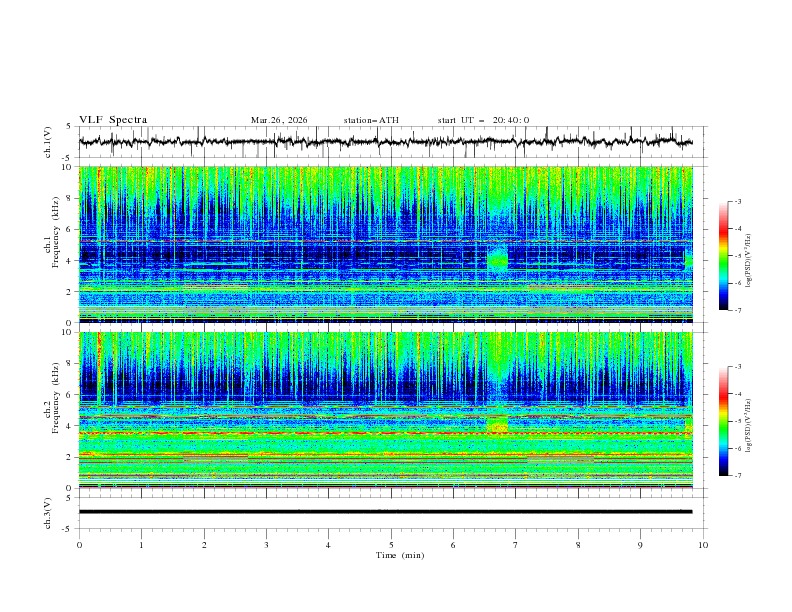Click the "VLF Spectra" plot title
Image resolution: width=792 pixels, height=612 pixels.
113,120
